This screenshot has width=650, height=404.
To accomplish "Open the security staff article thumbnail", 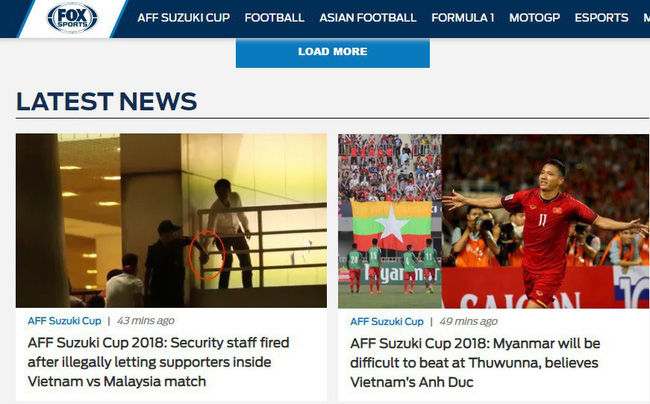I will coord(171,220).
